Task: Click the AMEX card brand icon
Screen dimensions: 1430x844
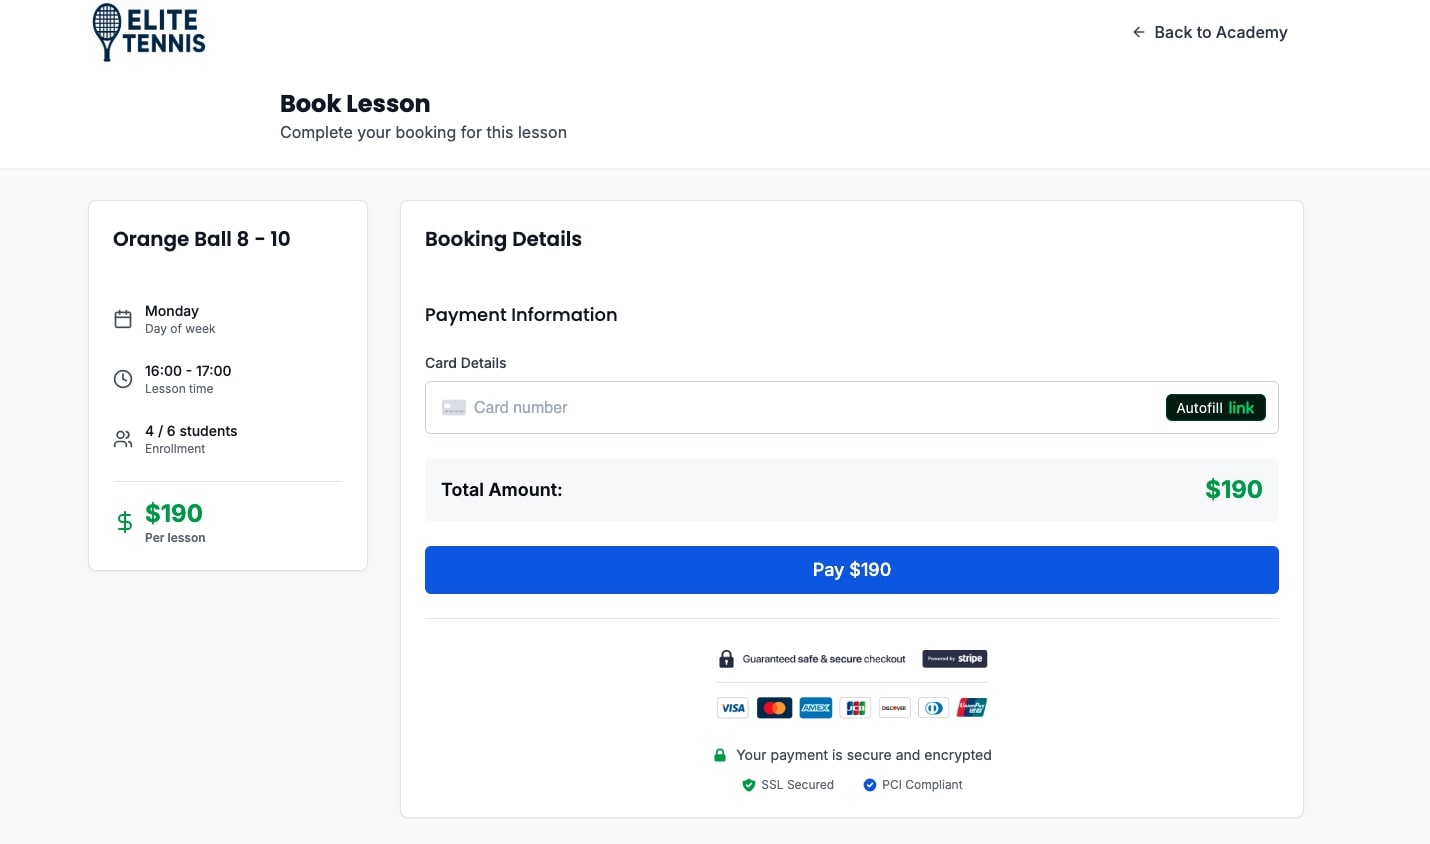Action: [815, 707]
